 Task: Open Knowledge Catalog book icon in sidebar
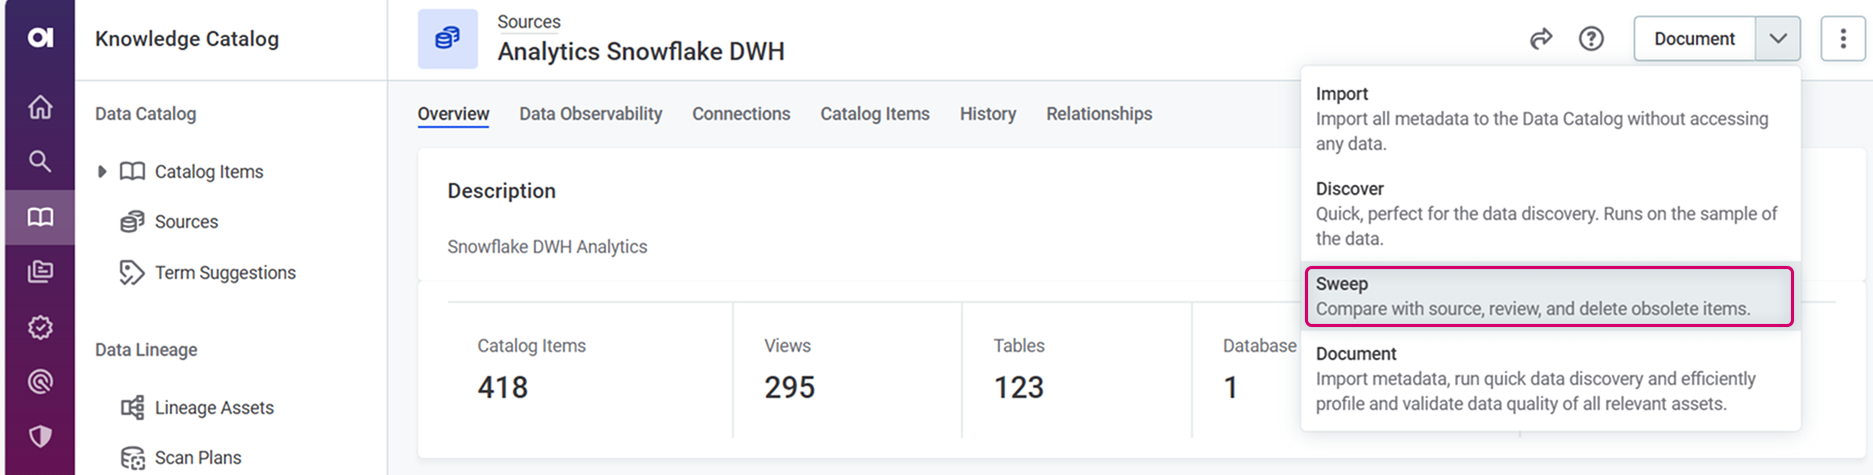pos(40,217)
